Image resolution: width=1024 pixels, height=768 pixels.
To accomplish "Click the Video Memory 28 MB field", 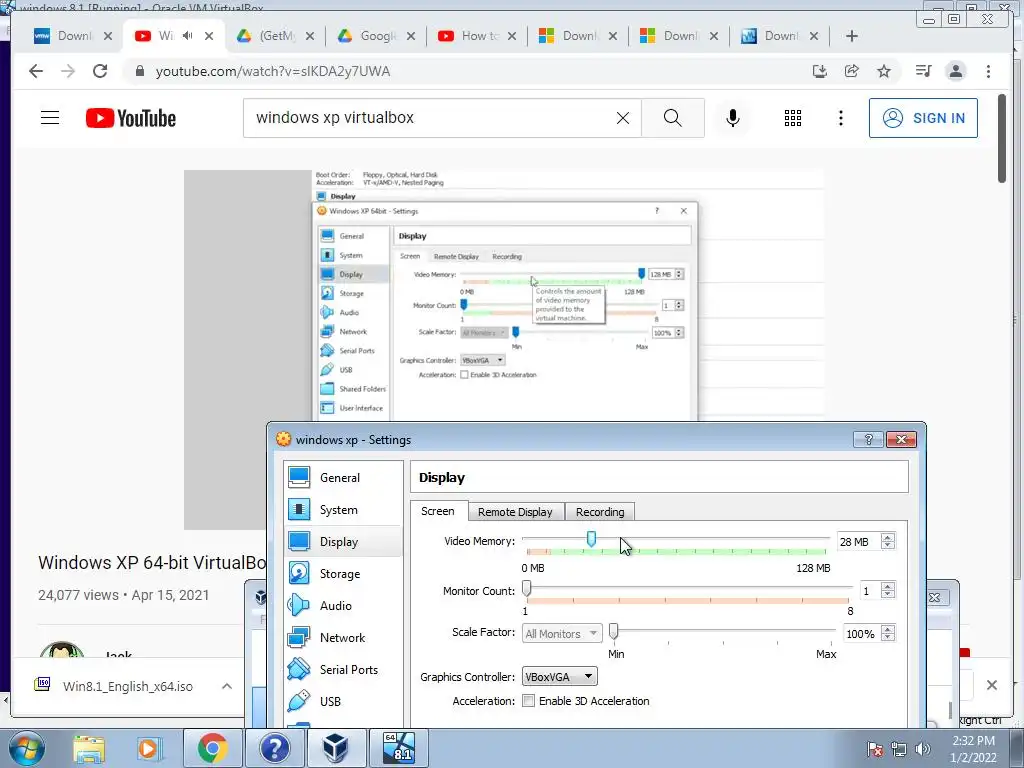I will pyautogui.click(x=858, y=541).
